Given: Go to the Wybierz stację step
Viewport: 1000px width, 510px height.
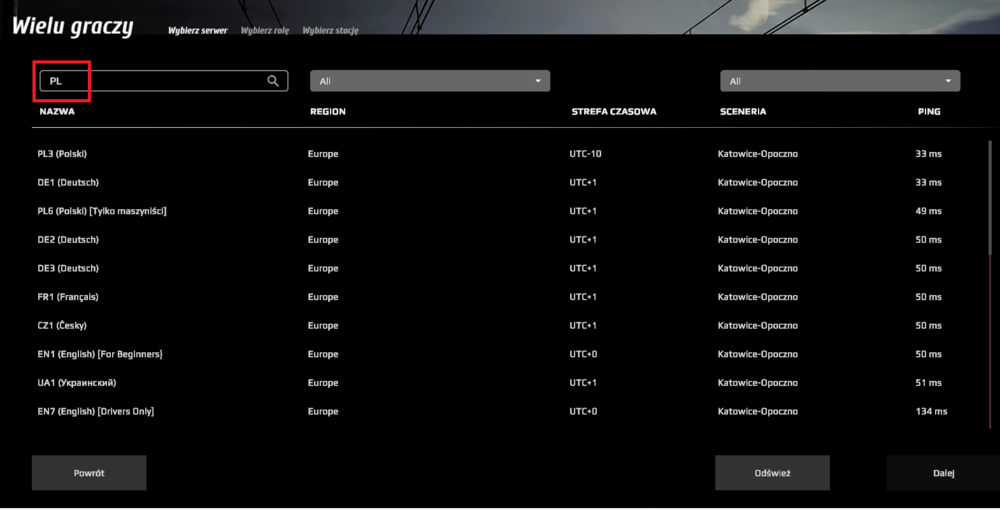Looking at the screenshot, I should (330, 31).
